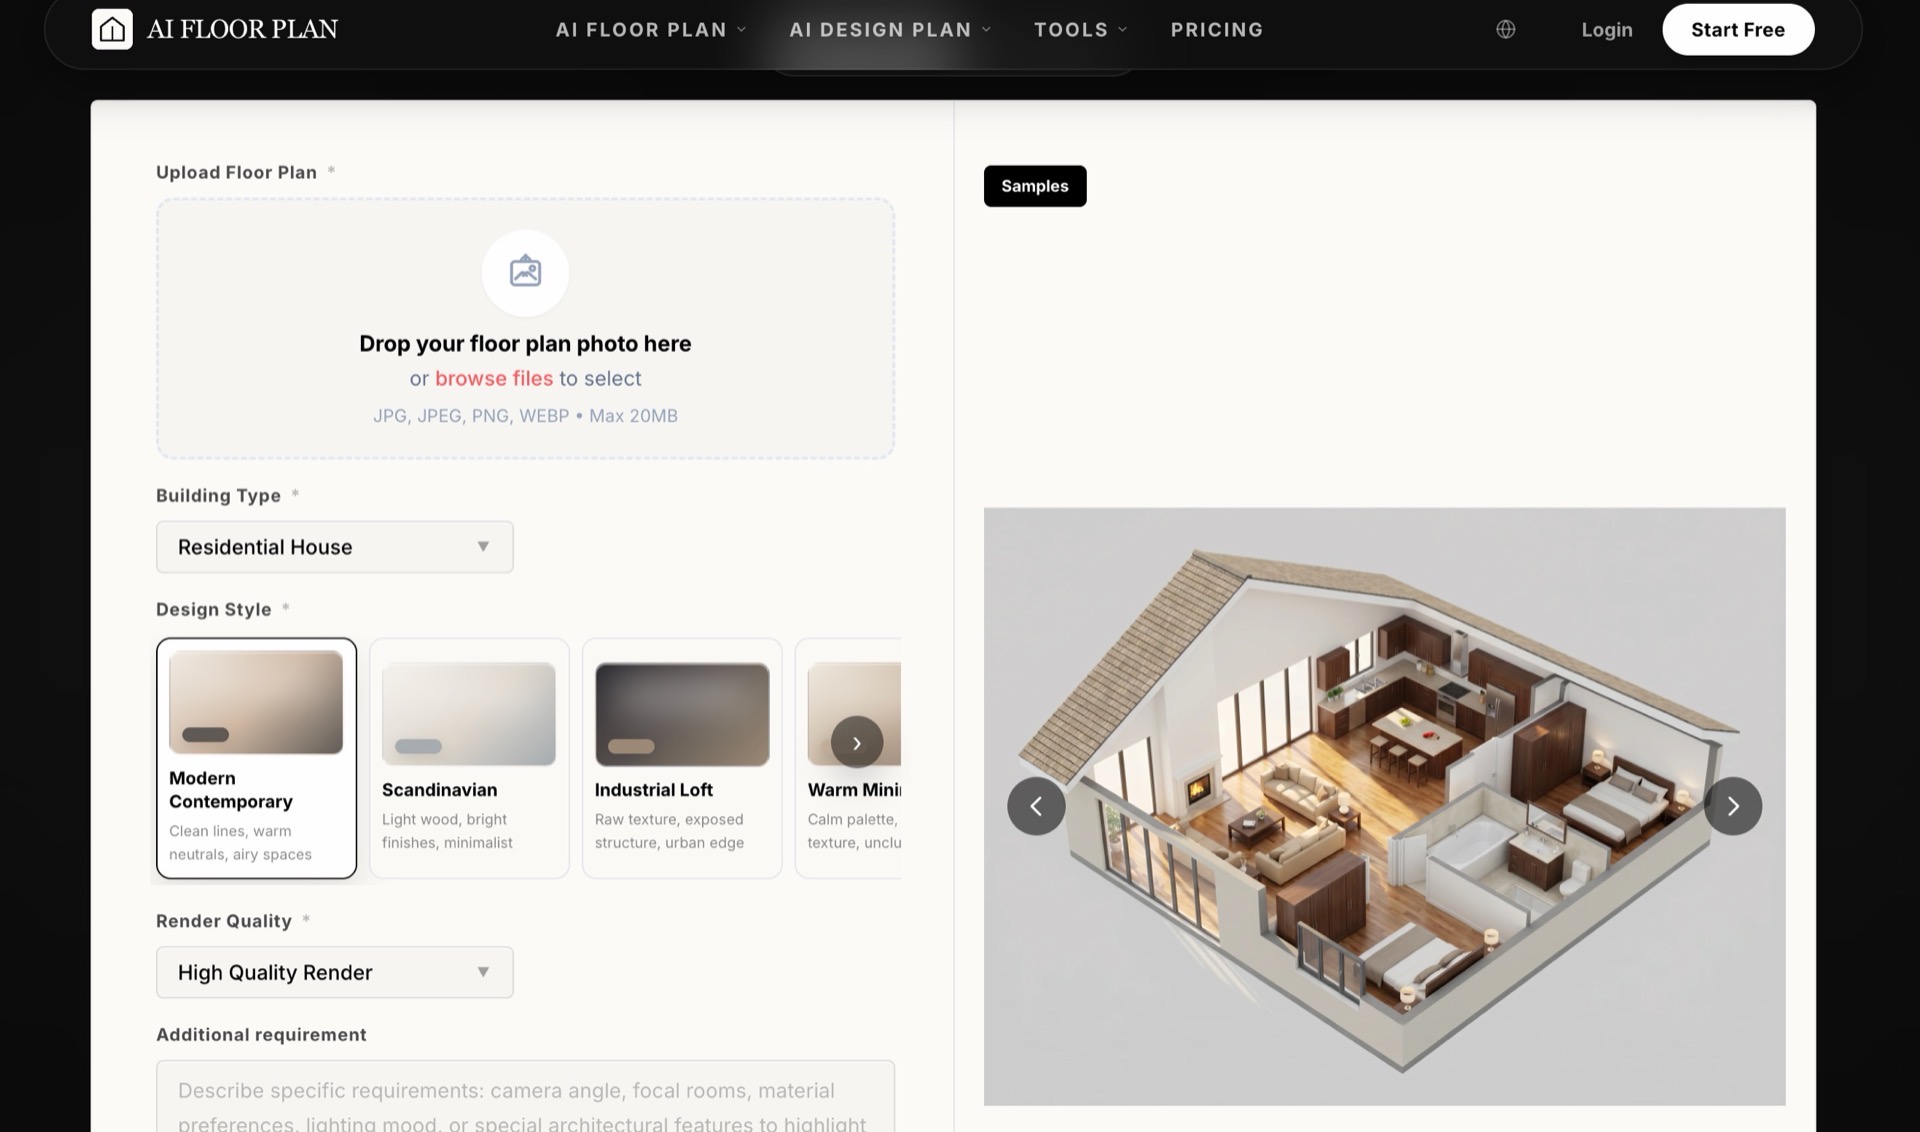Click the 'Additional requirement' label

[x=261, y=1034]
